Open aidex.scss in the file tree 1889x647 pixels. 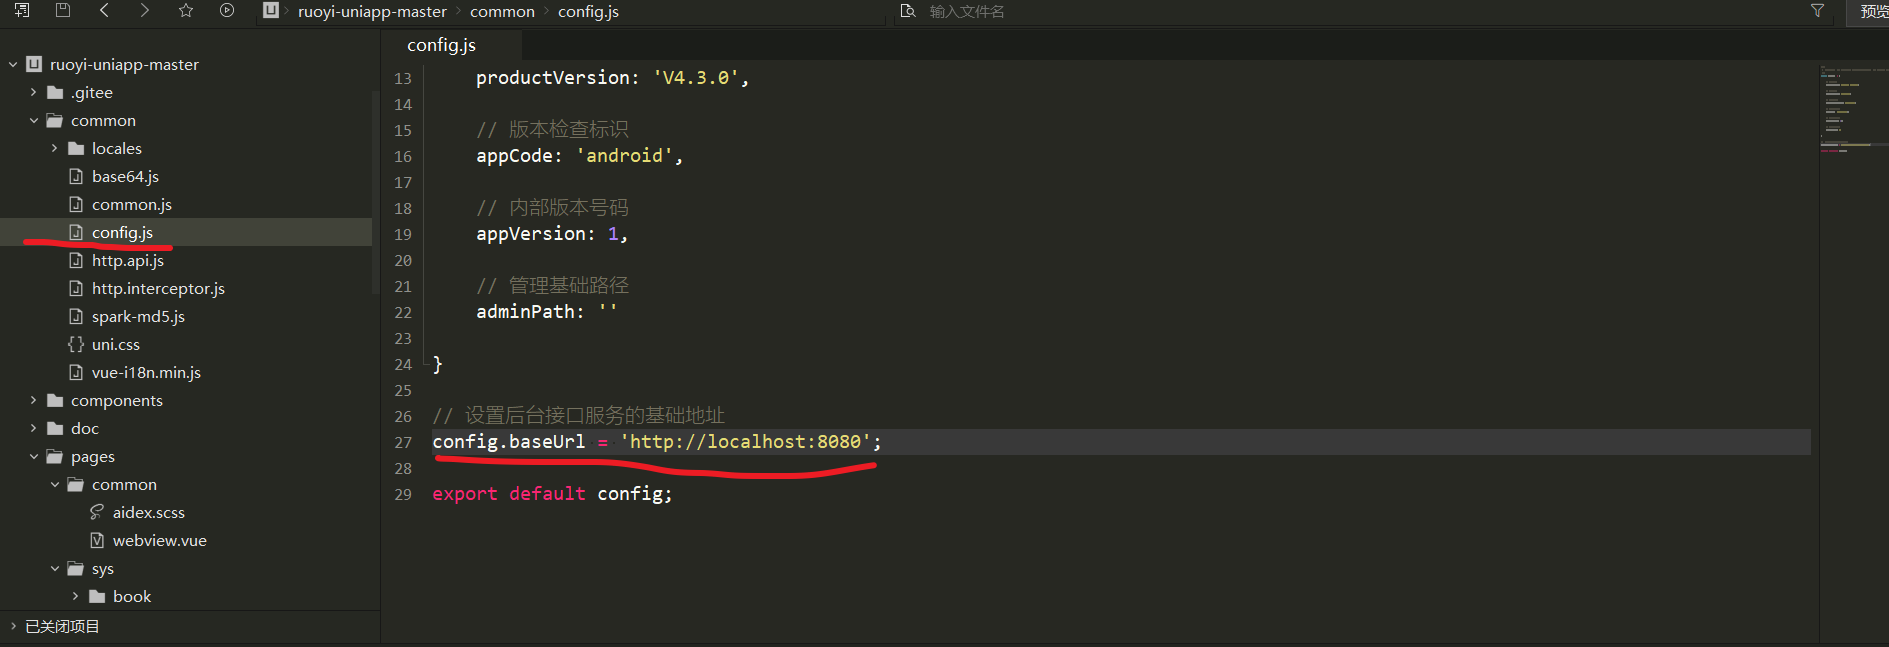pyautogui.click(x=148, y=512)
